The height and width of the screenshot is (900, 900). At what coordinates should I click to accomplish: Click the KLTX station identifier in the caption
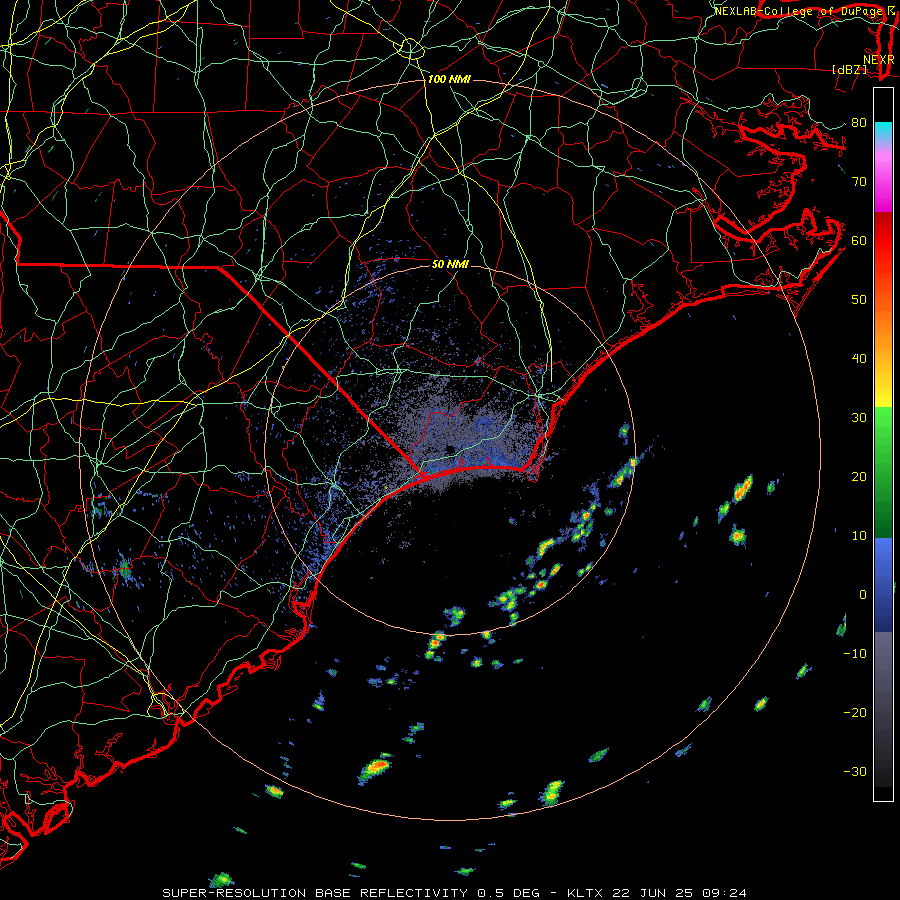[x=585, y=893]
